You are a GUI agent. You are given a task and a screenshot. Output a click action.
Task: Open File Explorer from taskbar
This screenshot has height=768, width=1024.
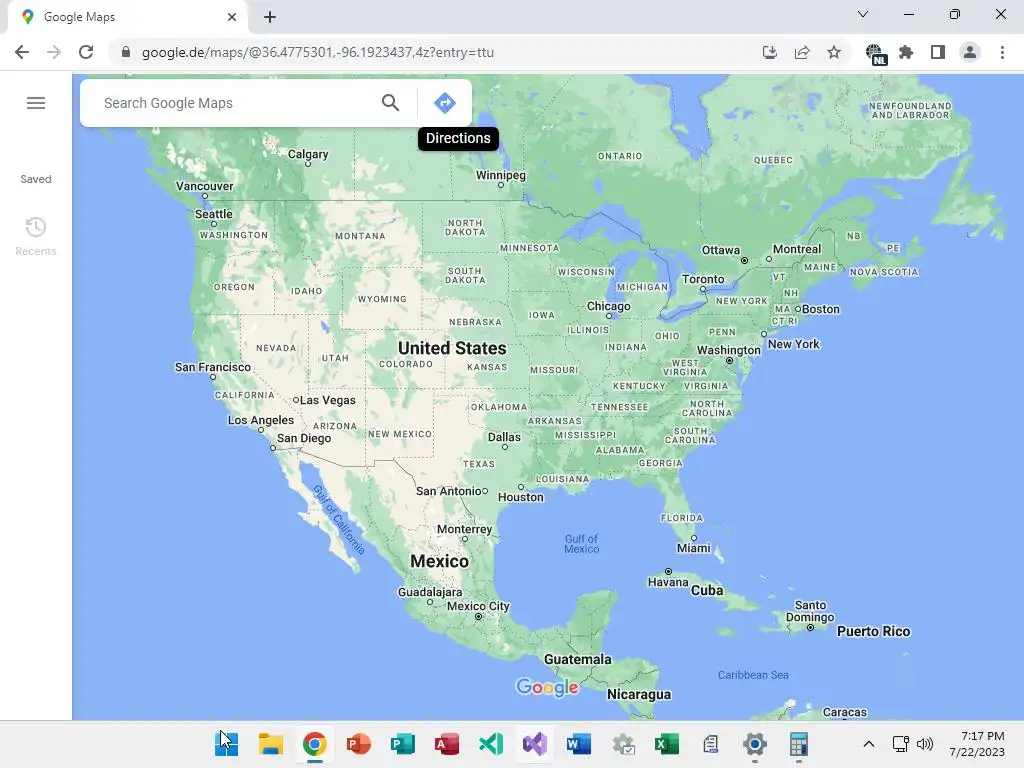tap(270, 744)
